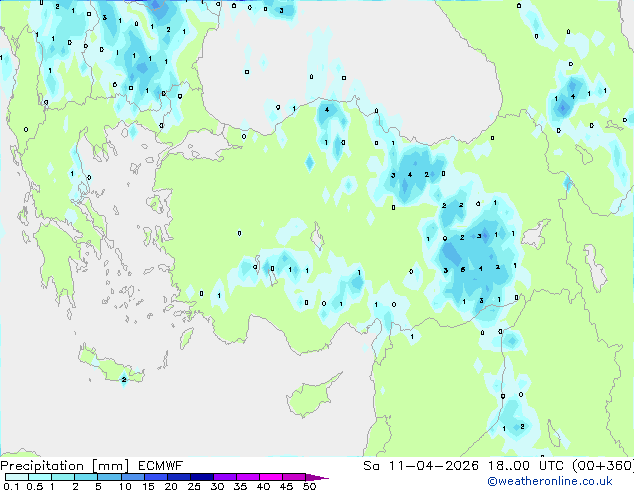Select the 30–35 mm purple legend swatch

(225, 477)
